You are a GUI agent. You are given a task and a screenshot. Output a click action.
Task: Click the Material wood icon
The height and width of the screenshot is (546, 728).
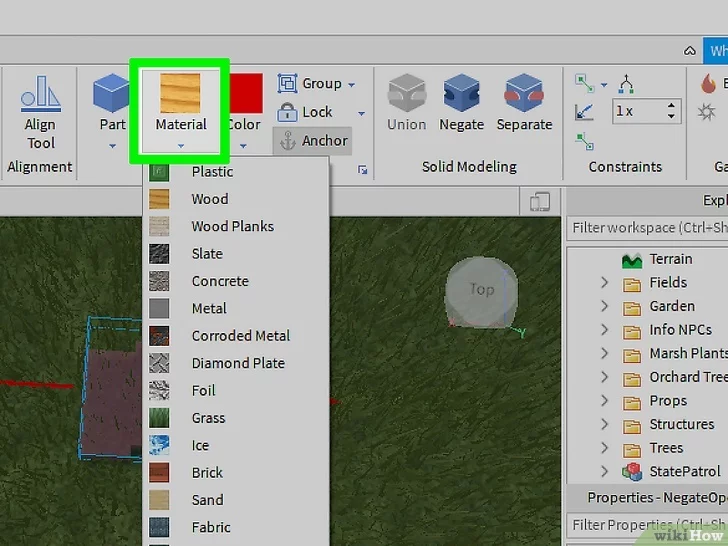[180, 93]
